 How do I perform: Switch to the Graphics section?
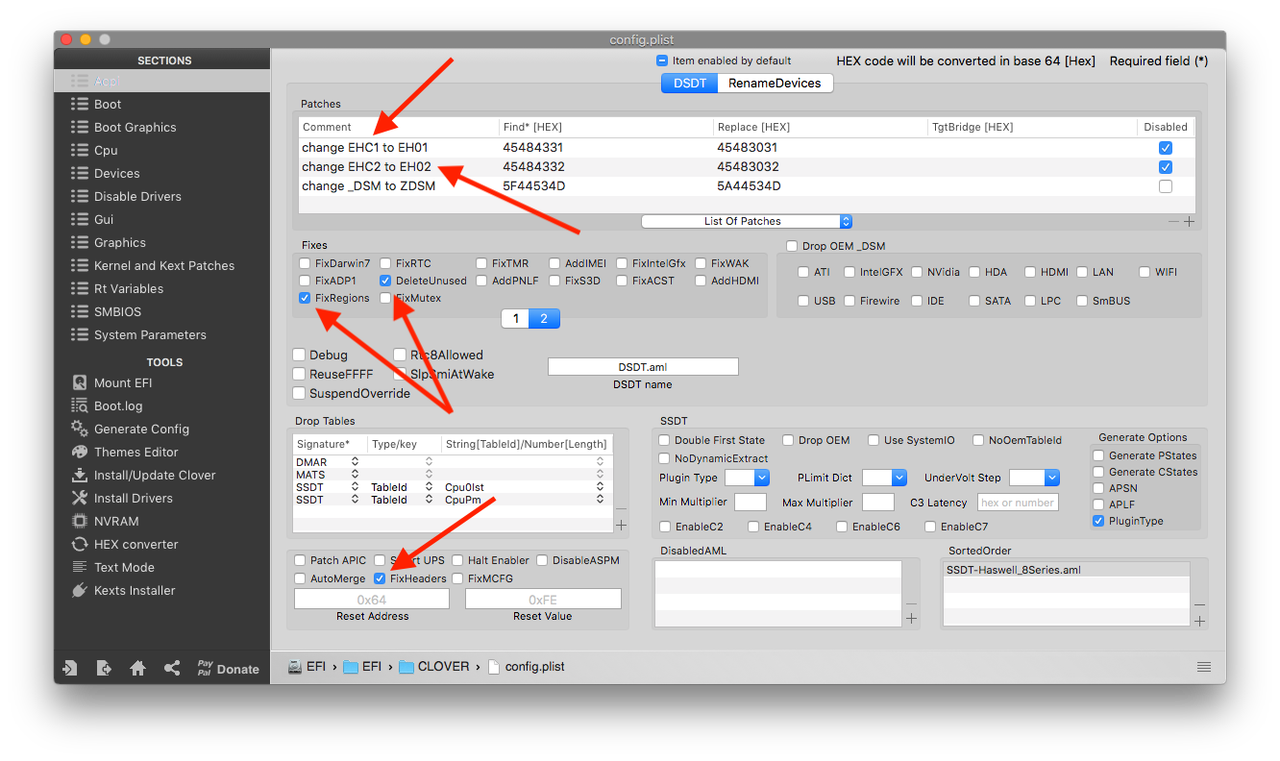[120, 242]
